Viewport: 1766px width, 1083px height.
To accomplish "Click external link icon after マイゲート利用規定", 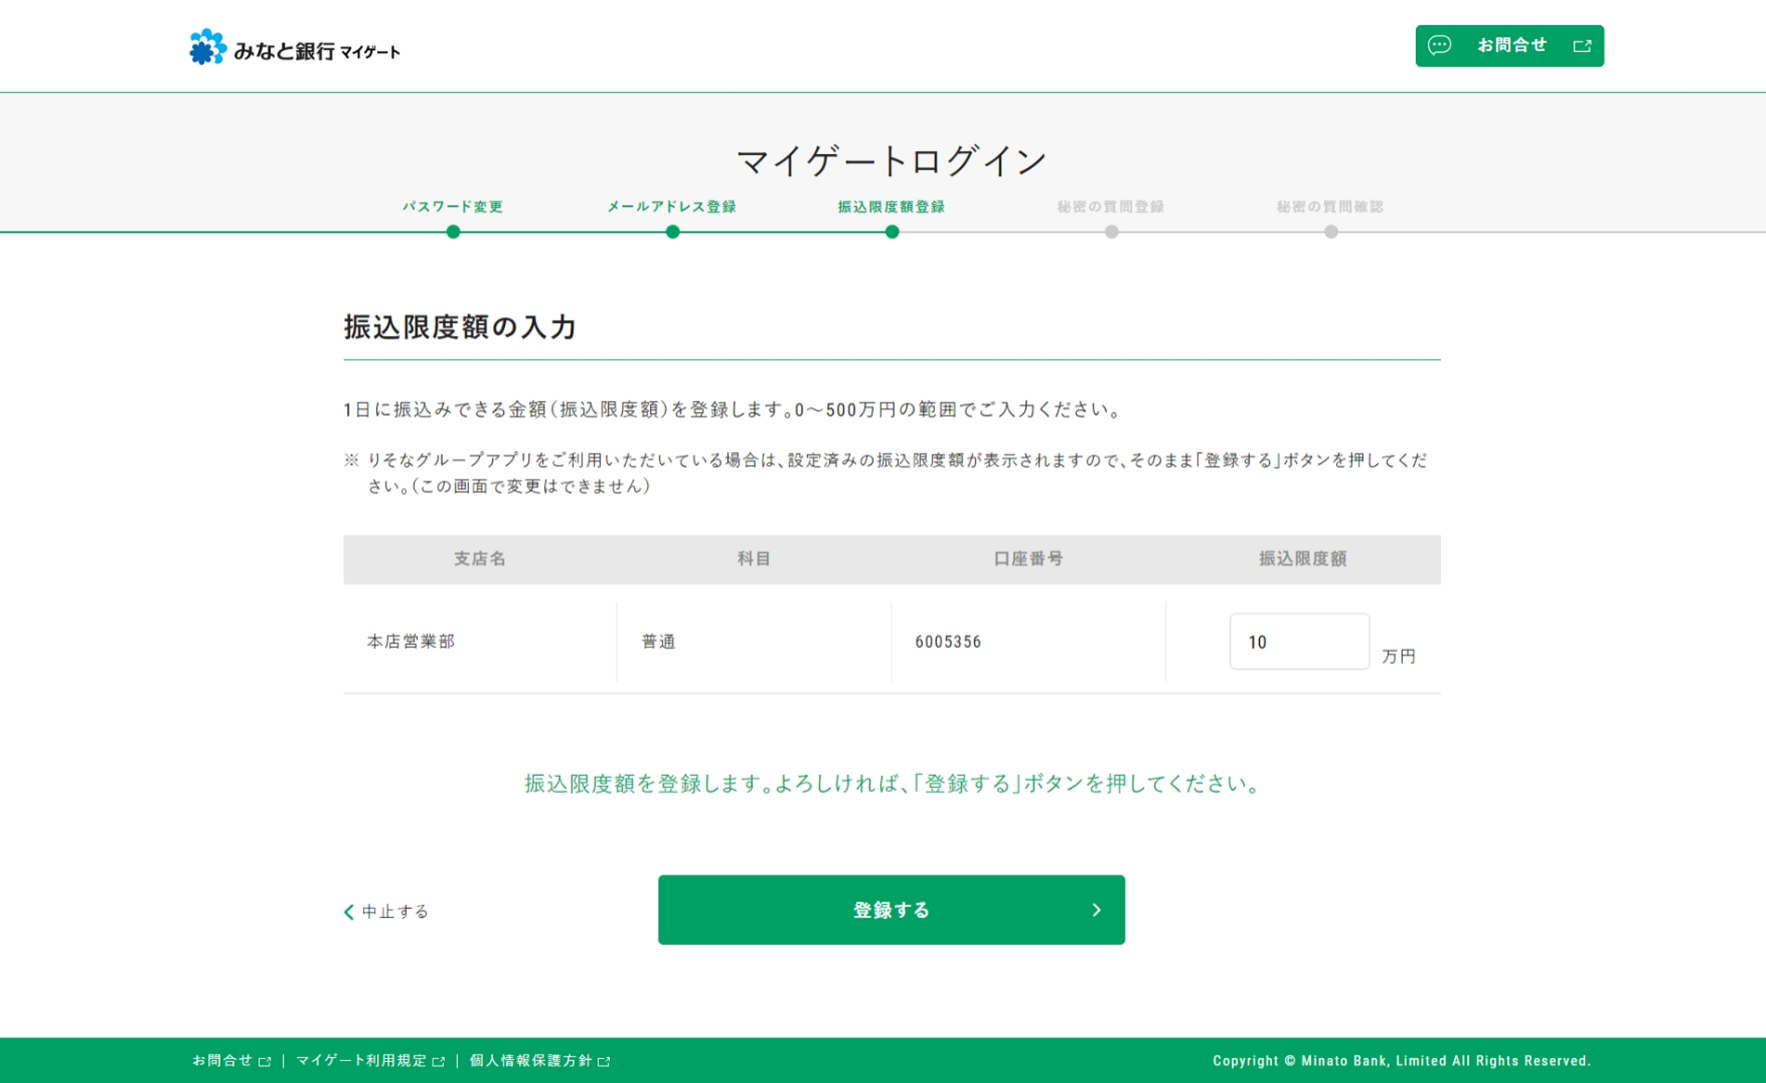I will coord(438,1062).
